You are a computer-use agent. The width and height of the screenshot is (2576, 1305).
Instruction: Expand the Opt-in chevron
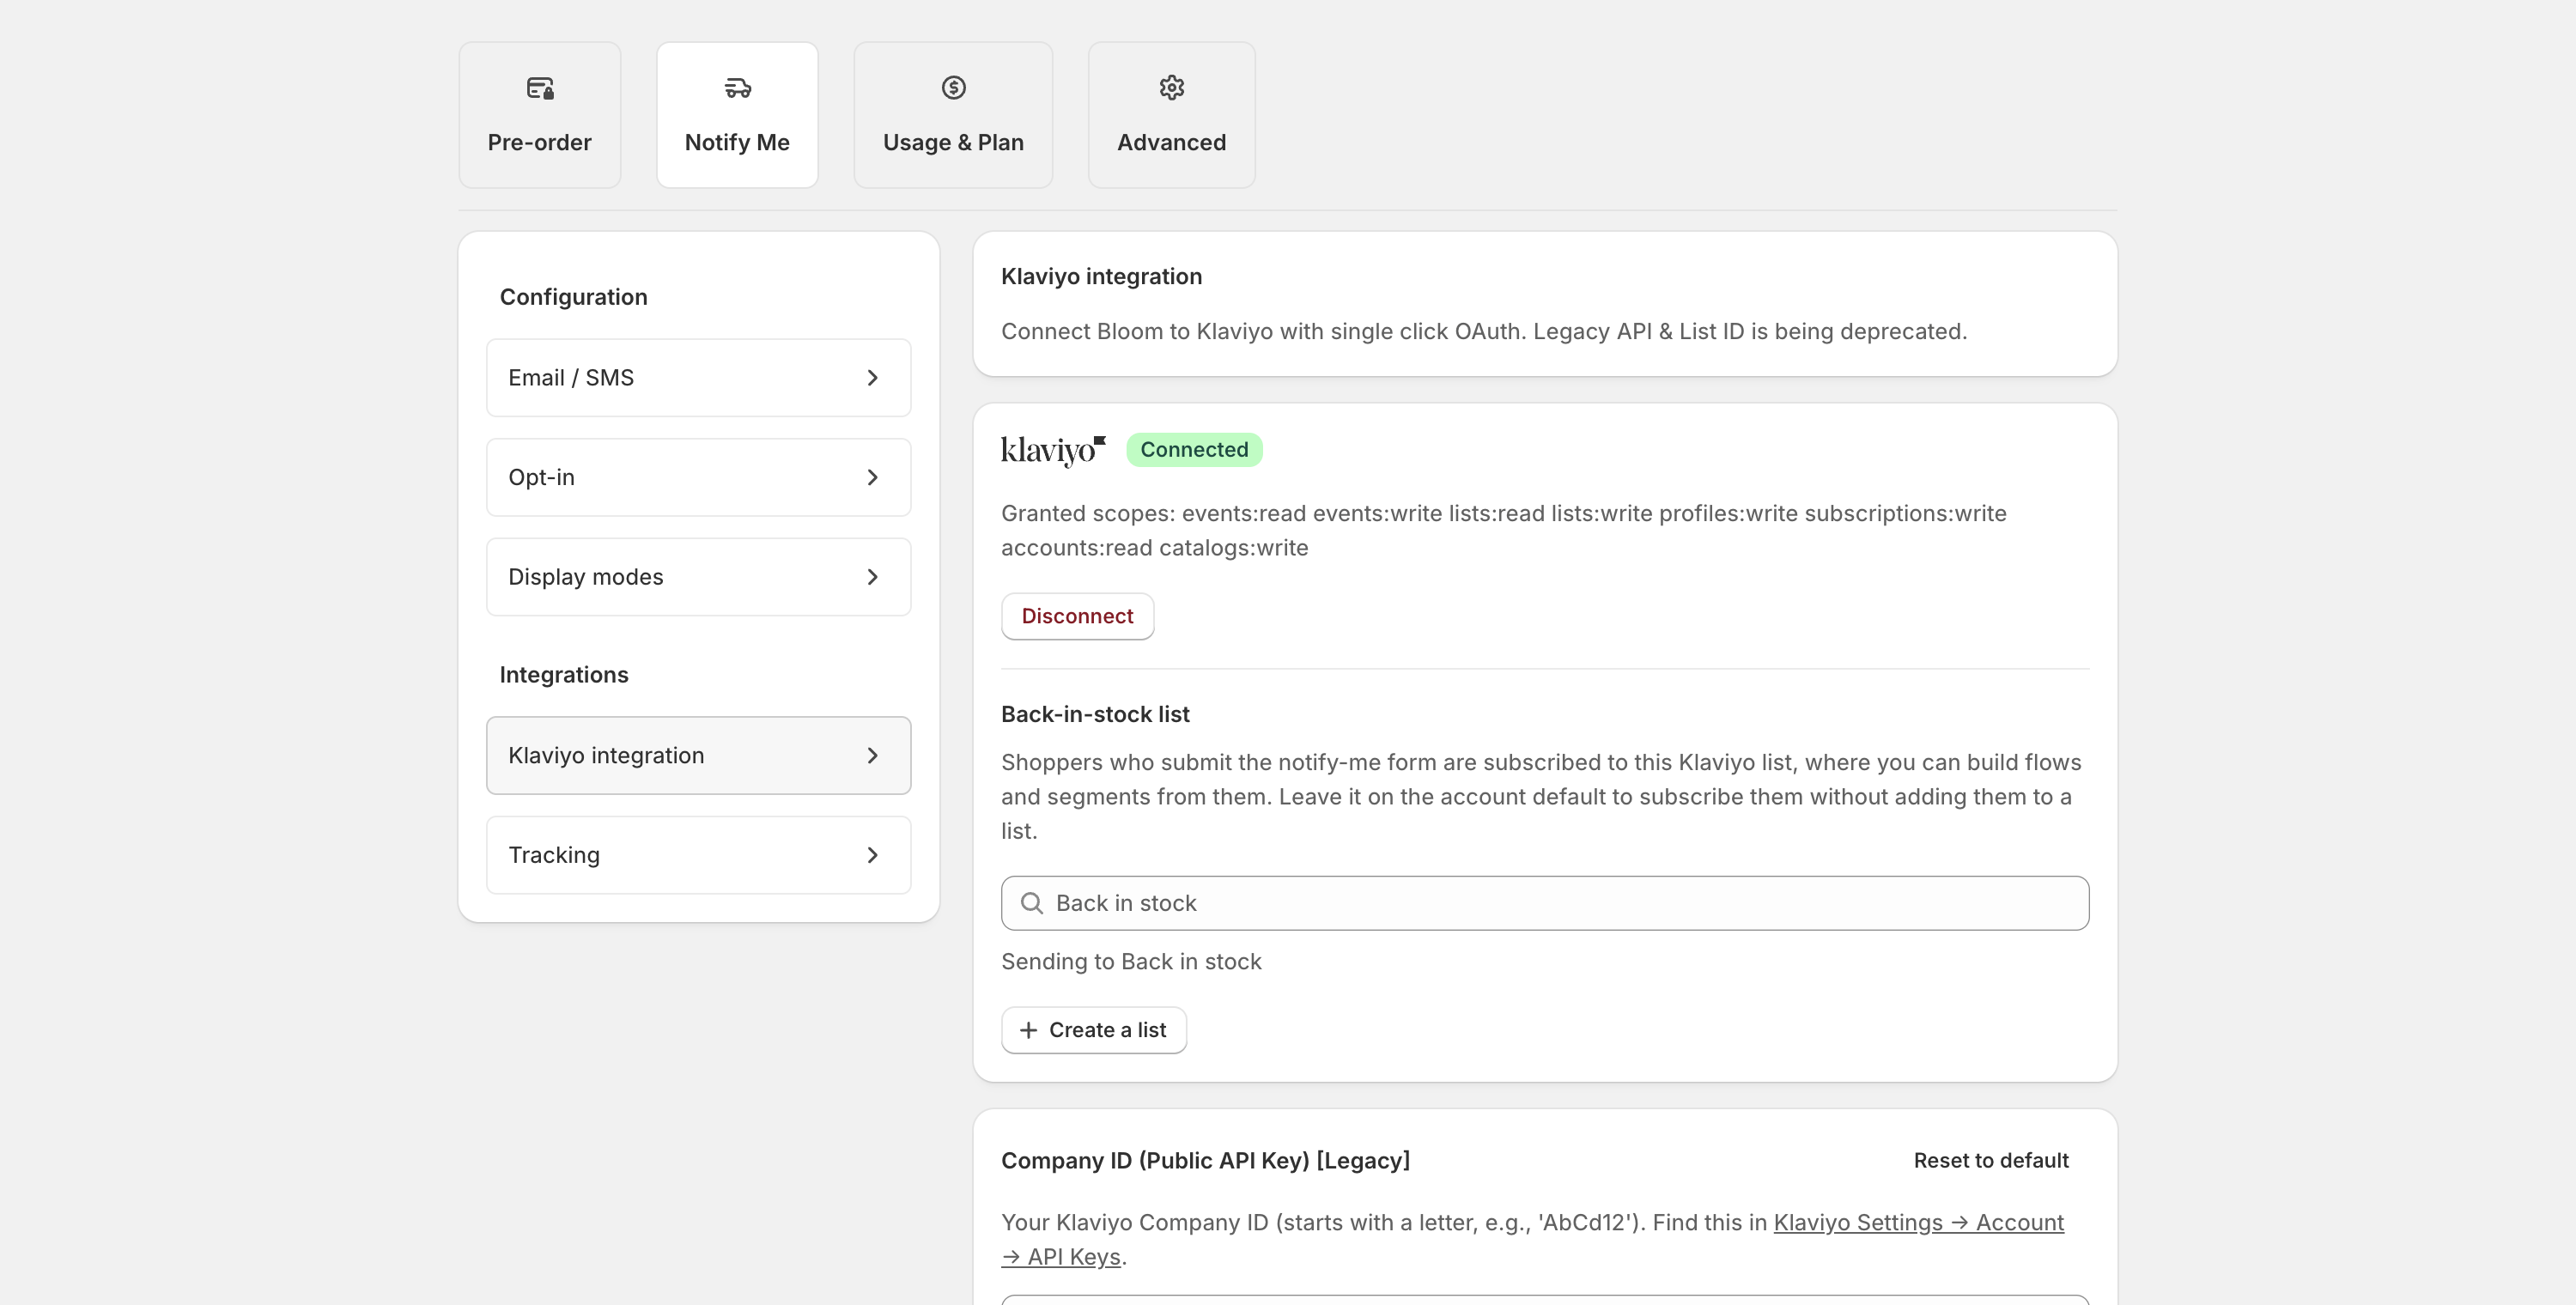click(x=873, y=478)
